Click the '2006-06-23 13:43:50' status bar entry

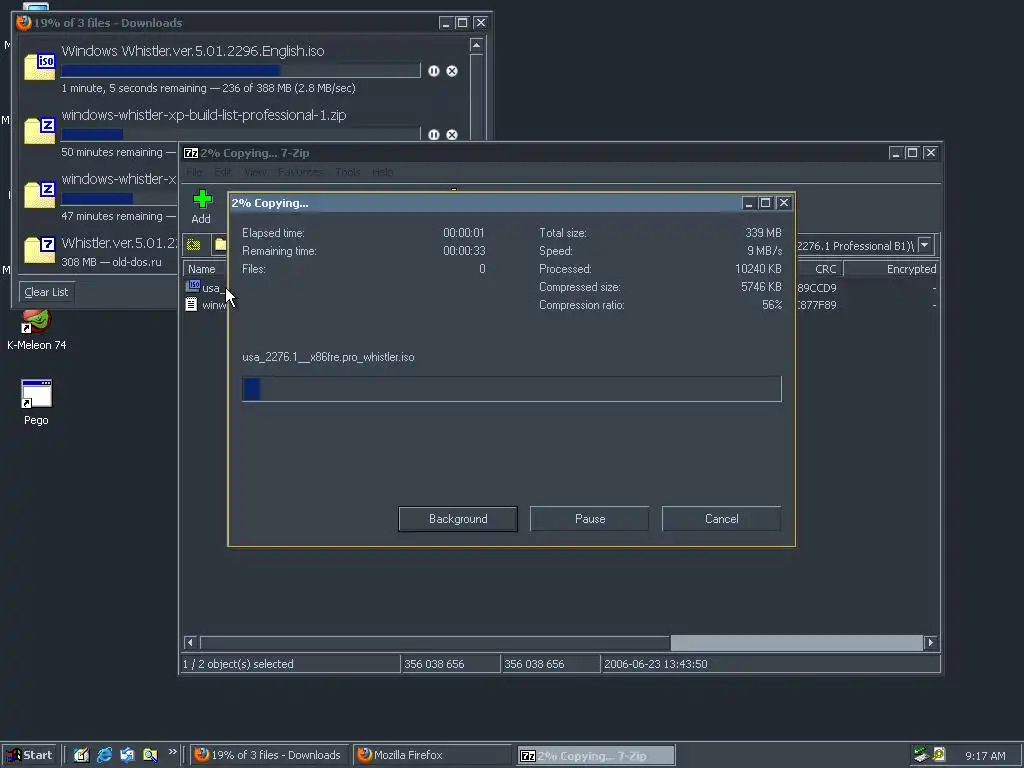(656, 664)
